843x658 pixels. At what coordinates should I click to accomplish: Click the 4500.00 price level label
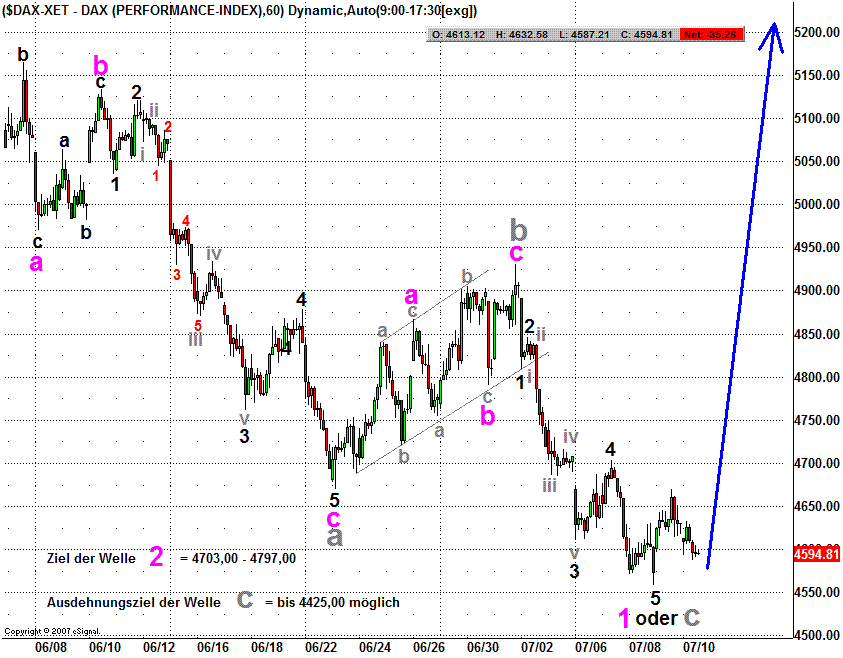coord(817,636)
